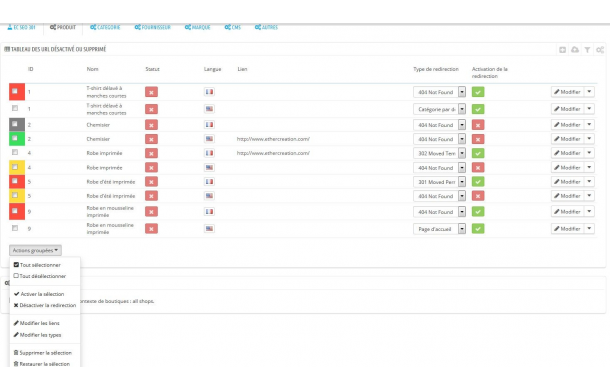The image size is (610, 390).
Task: Check the yellow box for English Robe imprimée row
Action: tap(15, 167)
